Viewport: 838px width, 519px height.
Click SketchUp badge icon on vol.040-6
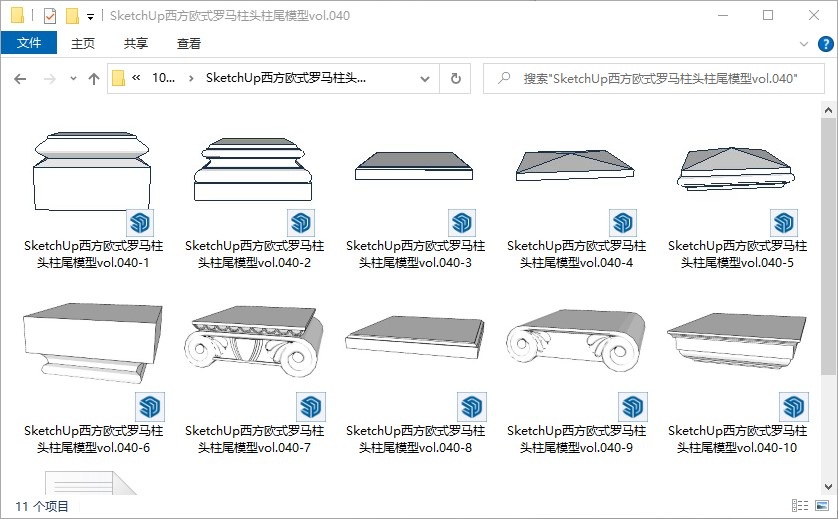pos(150,407)
